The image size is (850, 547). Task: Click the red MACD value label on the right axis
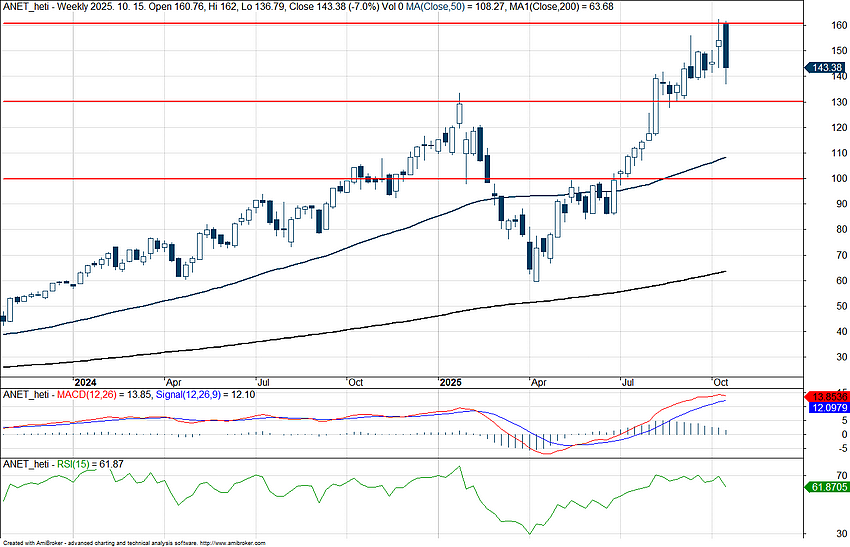coord(828,397)
